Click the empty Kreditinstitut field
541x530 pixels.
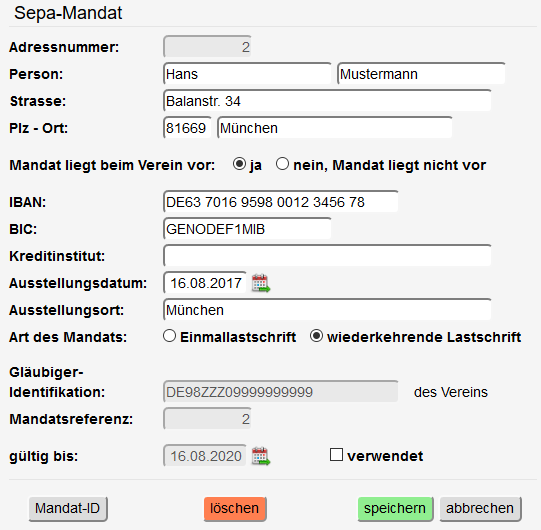click(x=327, y=256)
